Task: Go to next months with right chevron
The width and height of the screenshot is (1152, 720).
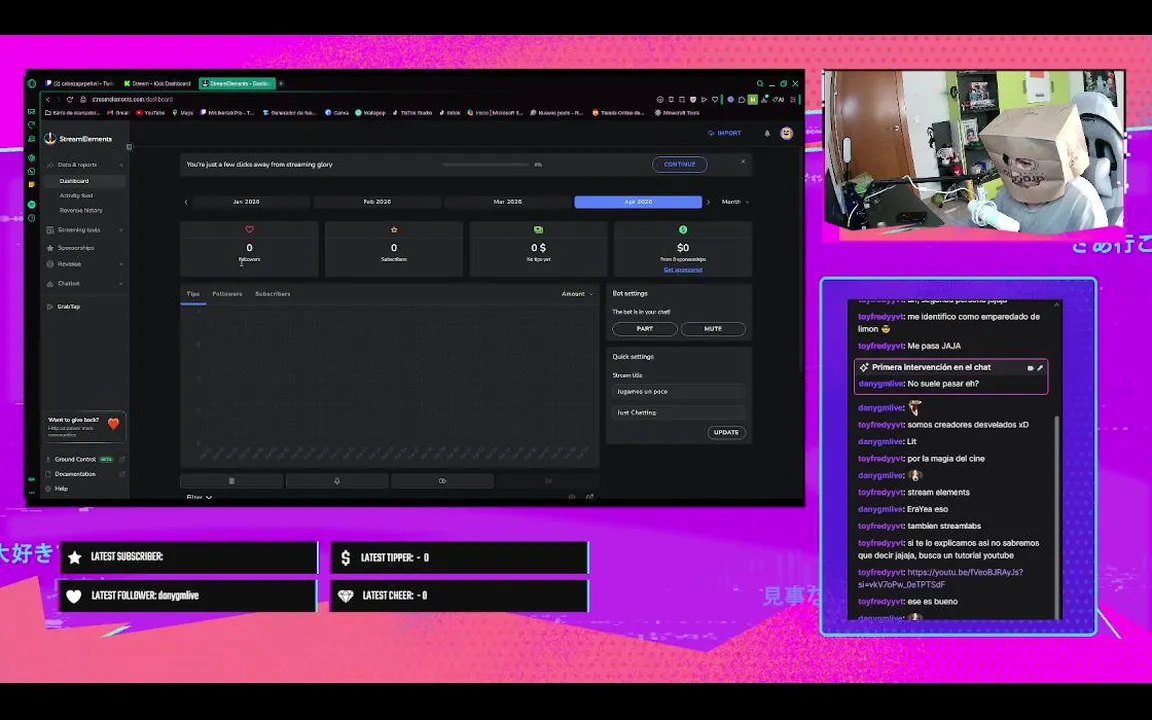Action: tap(708, 202)
